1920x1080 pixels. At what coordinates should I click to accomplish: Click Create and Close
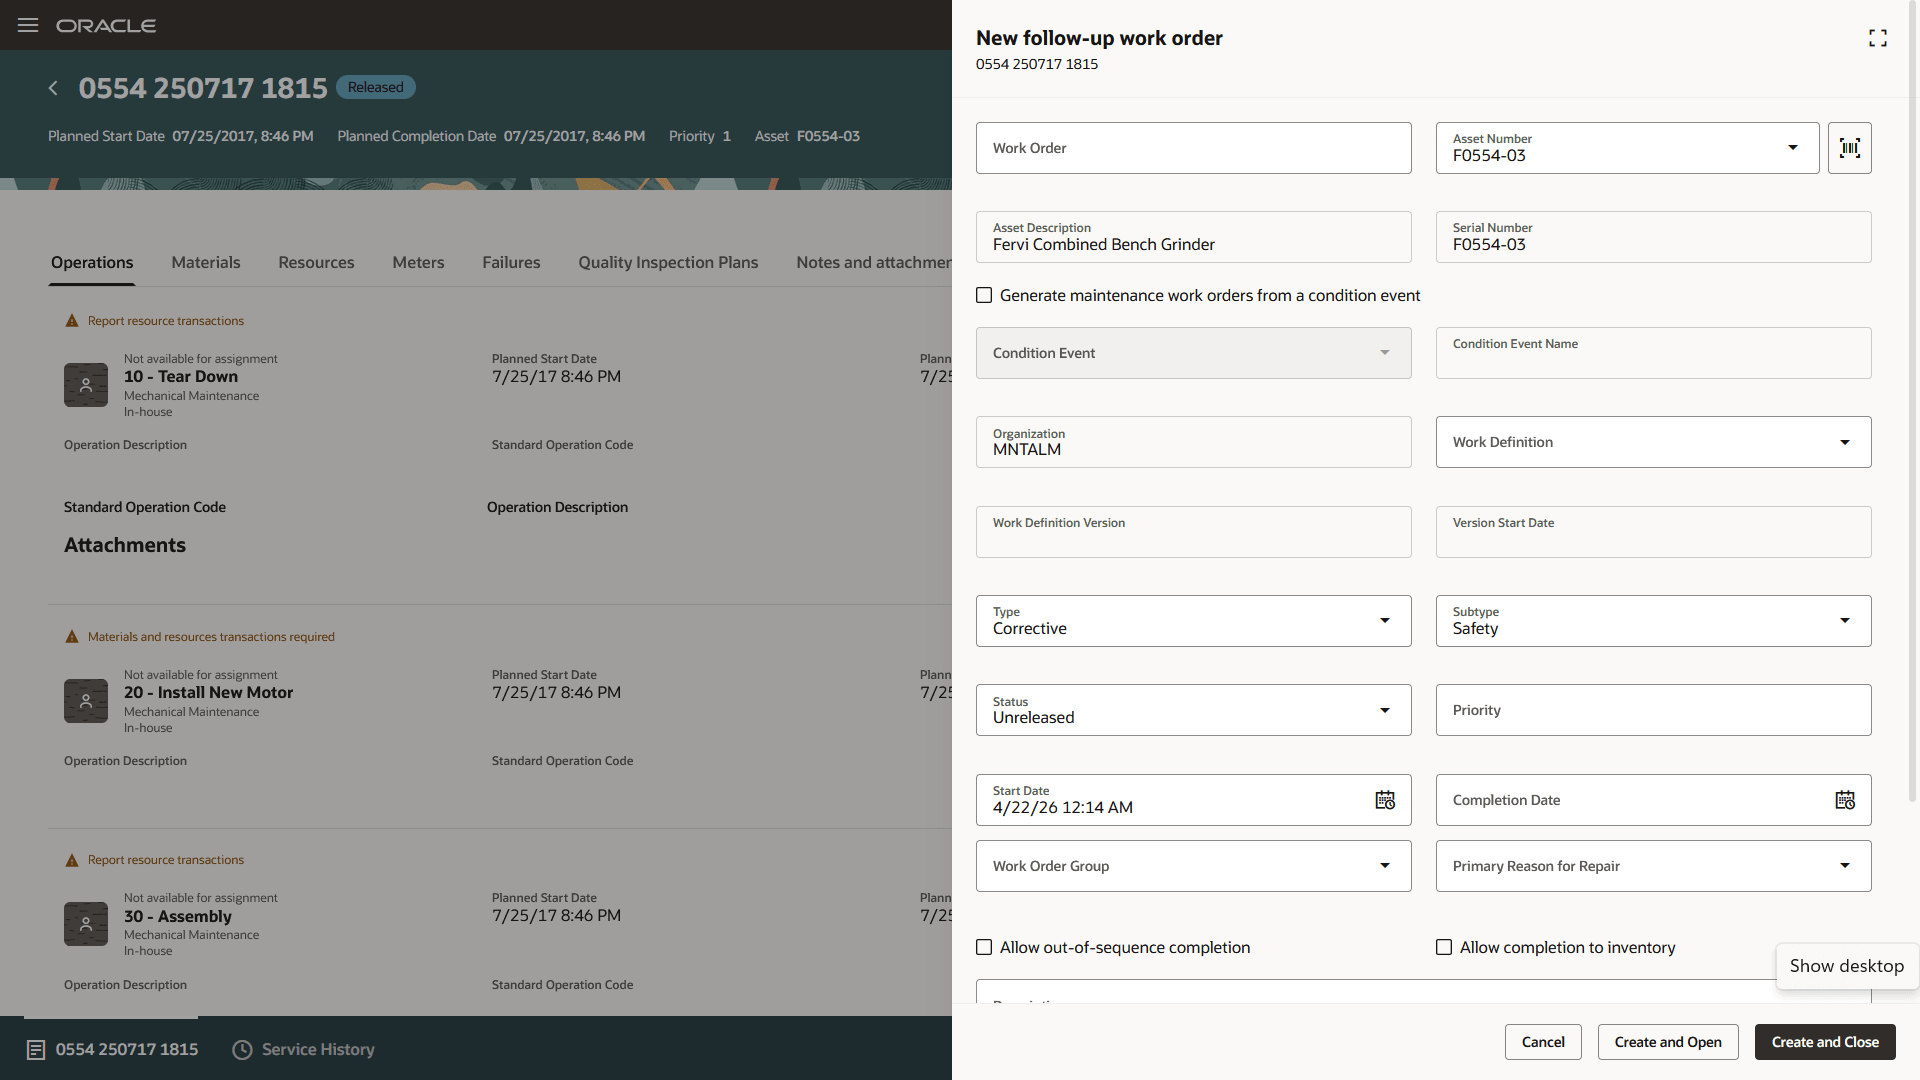pyautogui.click(x=1825, y=1042)
